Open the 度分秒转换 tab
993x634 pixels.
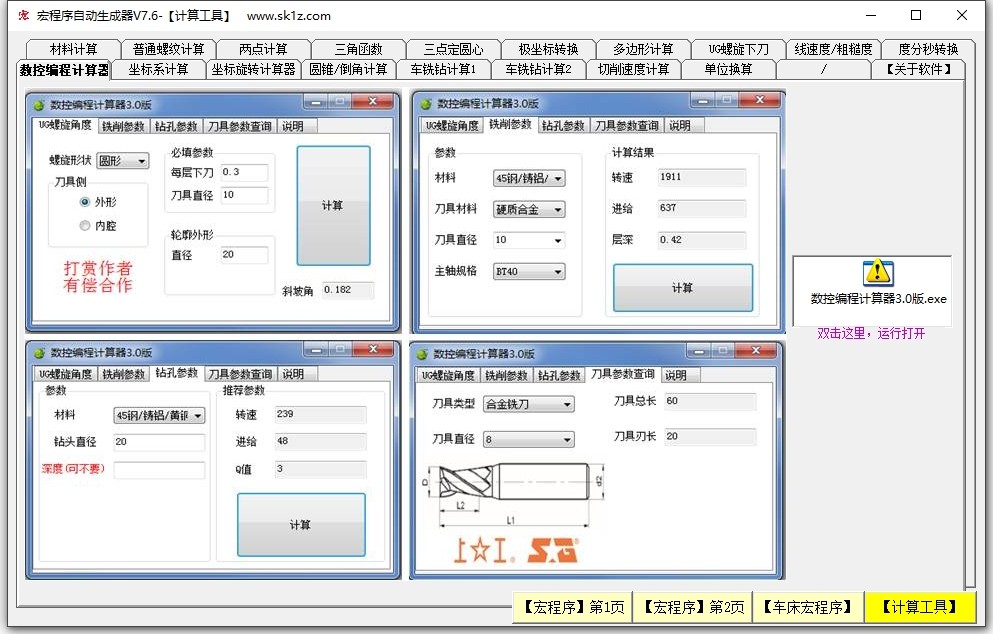click(x=928, y=49)
